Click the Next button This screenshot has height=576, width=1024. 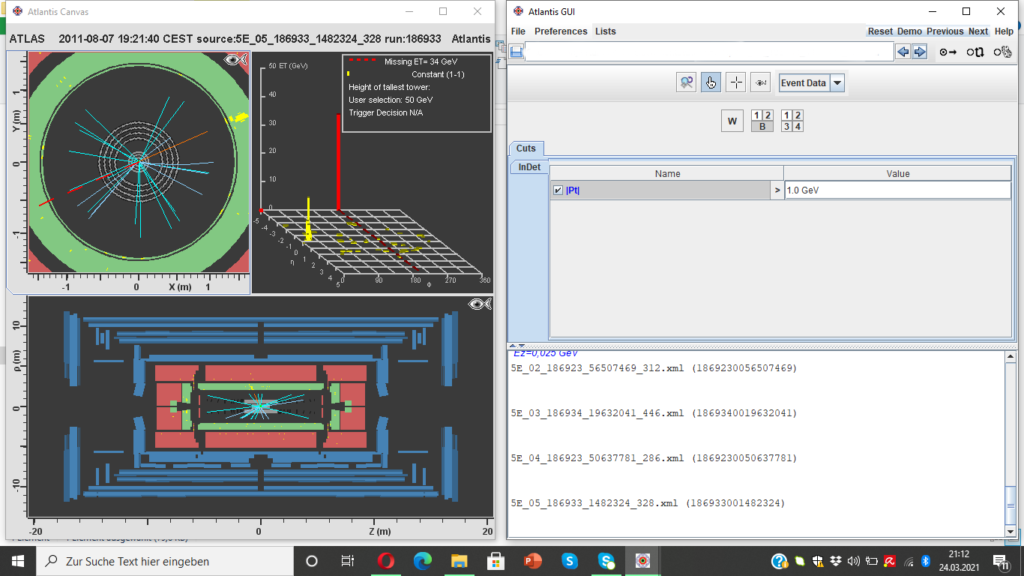[x=978, y=31]
